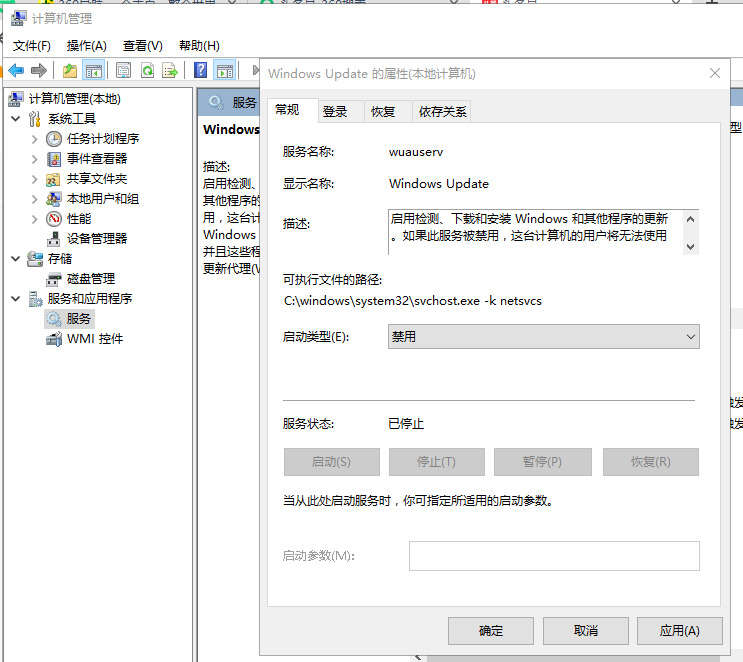Expand the 本地用户和组 node
743x662 pixels.
click(x=34, y=199)
